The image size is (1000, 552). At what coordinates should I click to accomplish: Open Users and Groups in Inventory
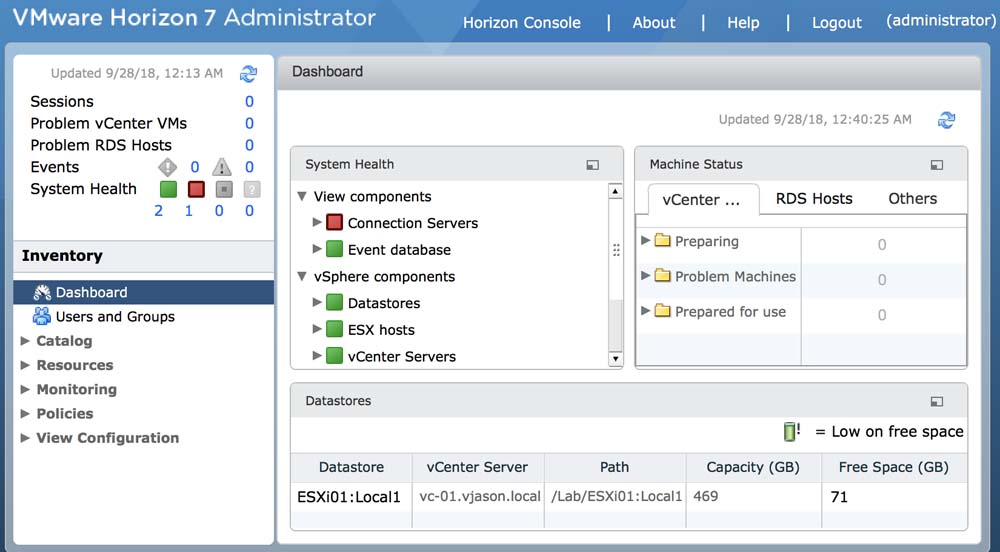(114, 317)
